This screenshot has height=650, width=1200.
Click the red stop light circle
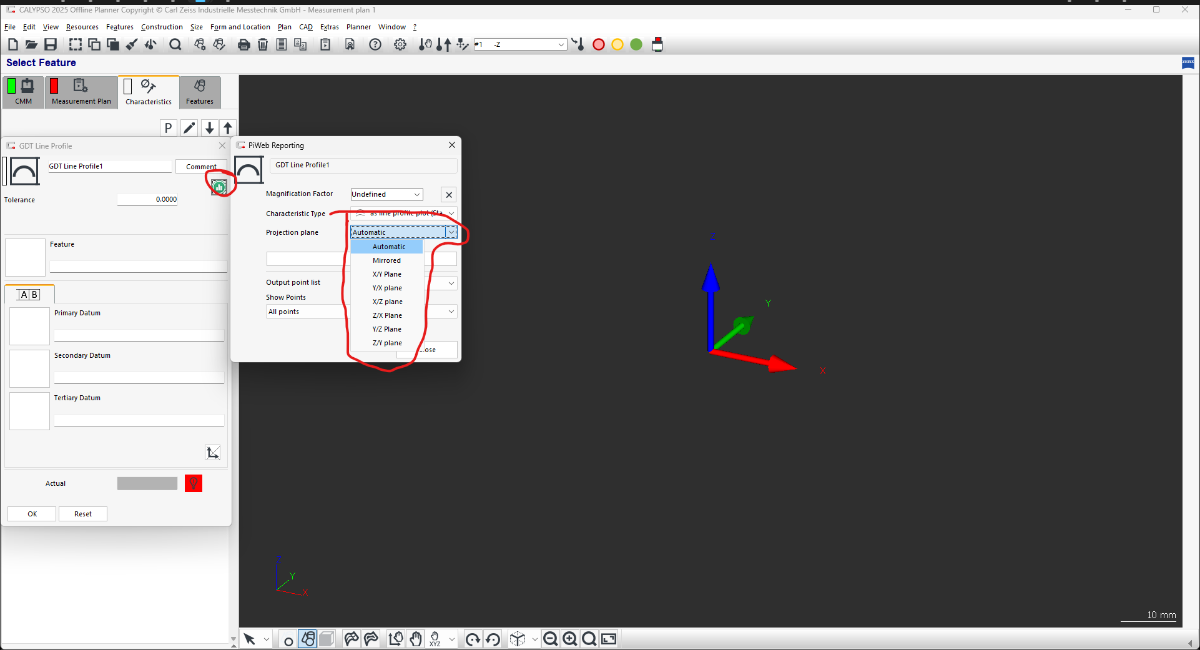(599, 45)
